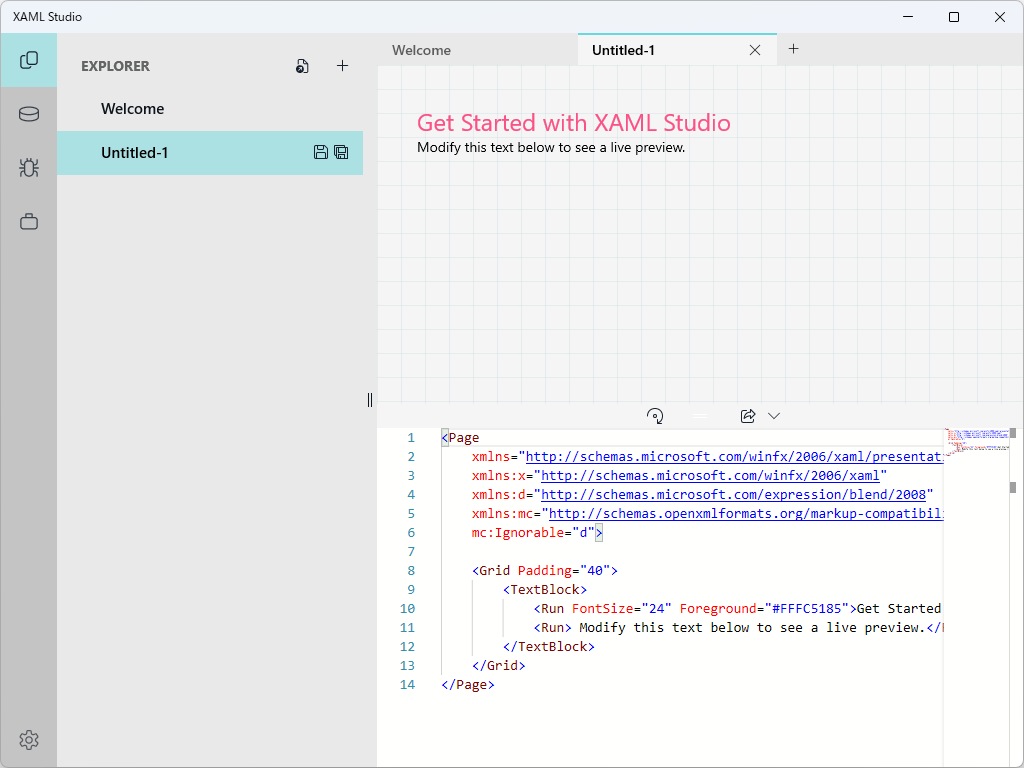The height and width of the screenshot is (768, 1024).
Task: Open the Data Sources database icon
Action: point(29,114)
